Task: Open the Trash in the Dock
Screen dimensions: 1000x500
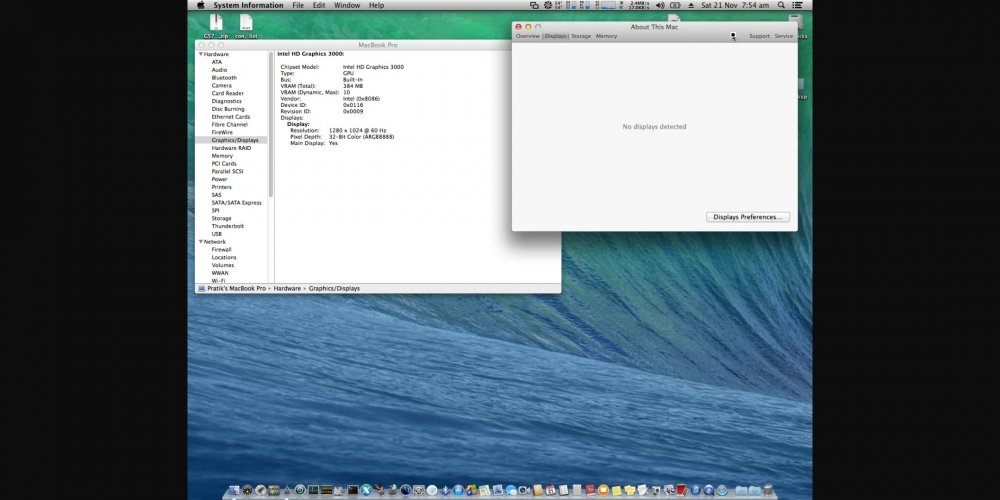Action: pyautogui.click(x=767, y=490)
